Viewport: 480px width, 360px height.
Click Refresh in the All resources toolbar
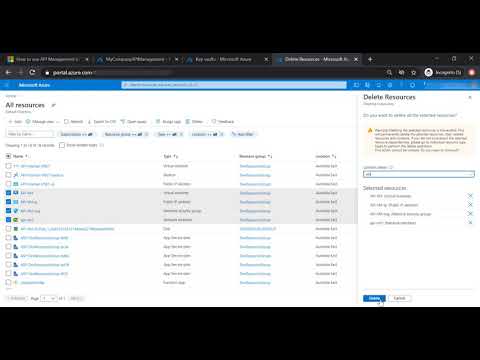(x=73, y=122)
